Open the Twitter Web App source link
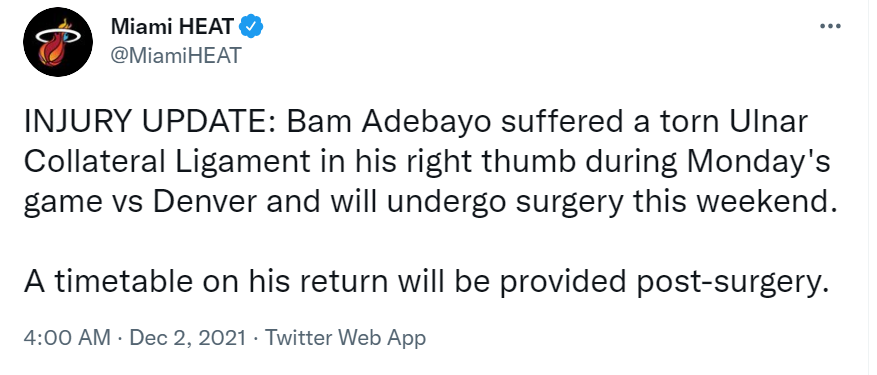The image size is (877, 375). point(345,338)
